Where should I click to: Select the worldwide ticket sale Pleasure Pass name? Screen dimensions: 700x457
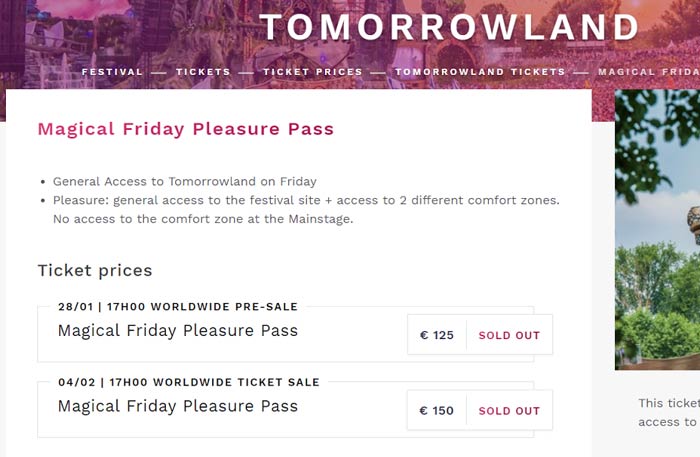coord(177,406)
